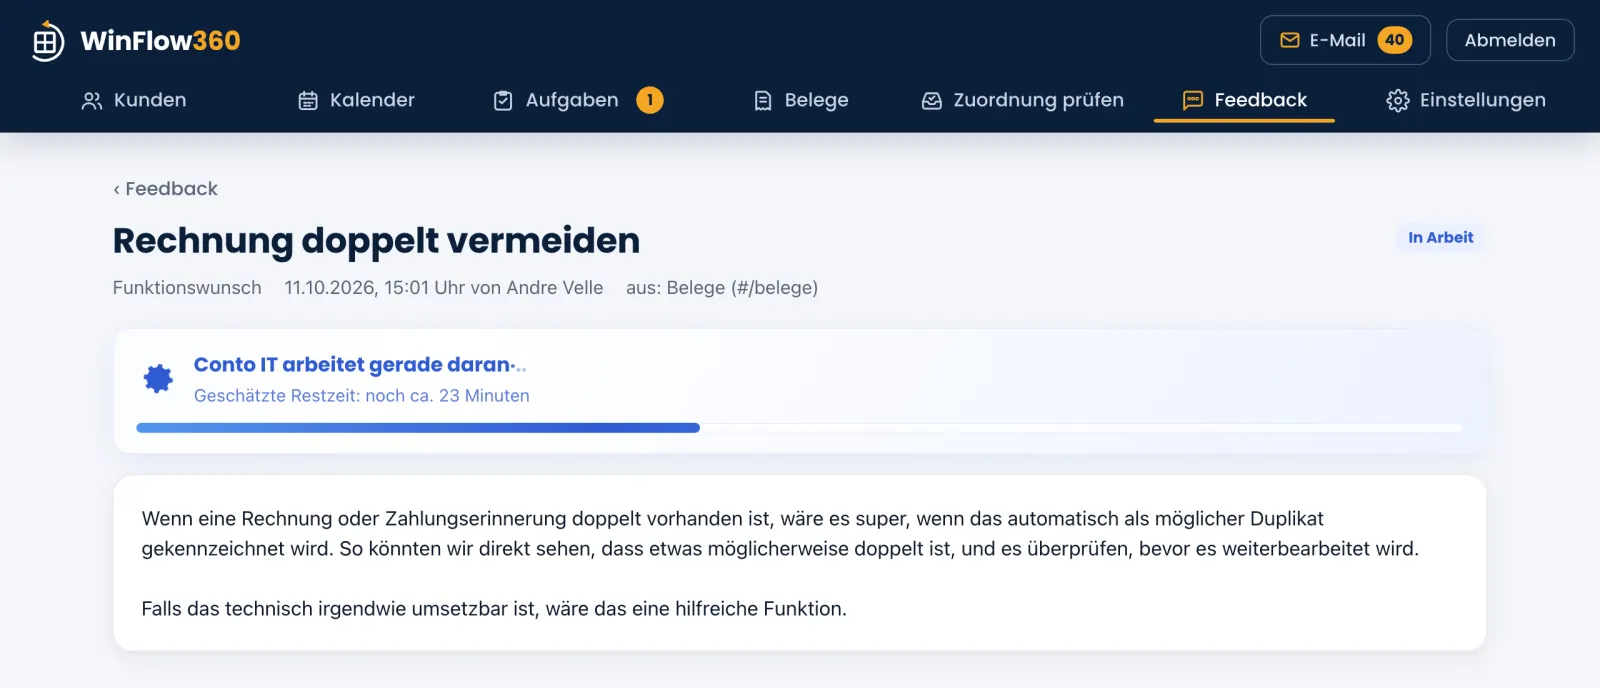The image size is (1600, 688).
Task: Click the Feedback speech bubble icon
Action: pyautogui.click(x=1193, y=101)
